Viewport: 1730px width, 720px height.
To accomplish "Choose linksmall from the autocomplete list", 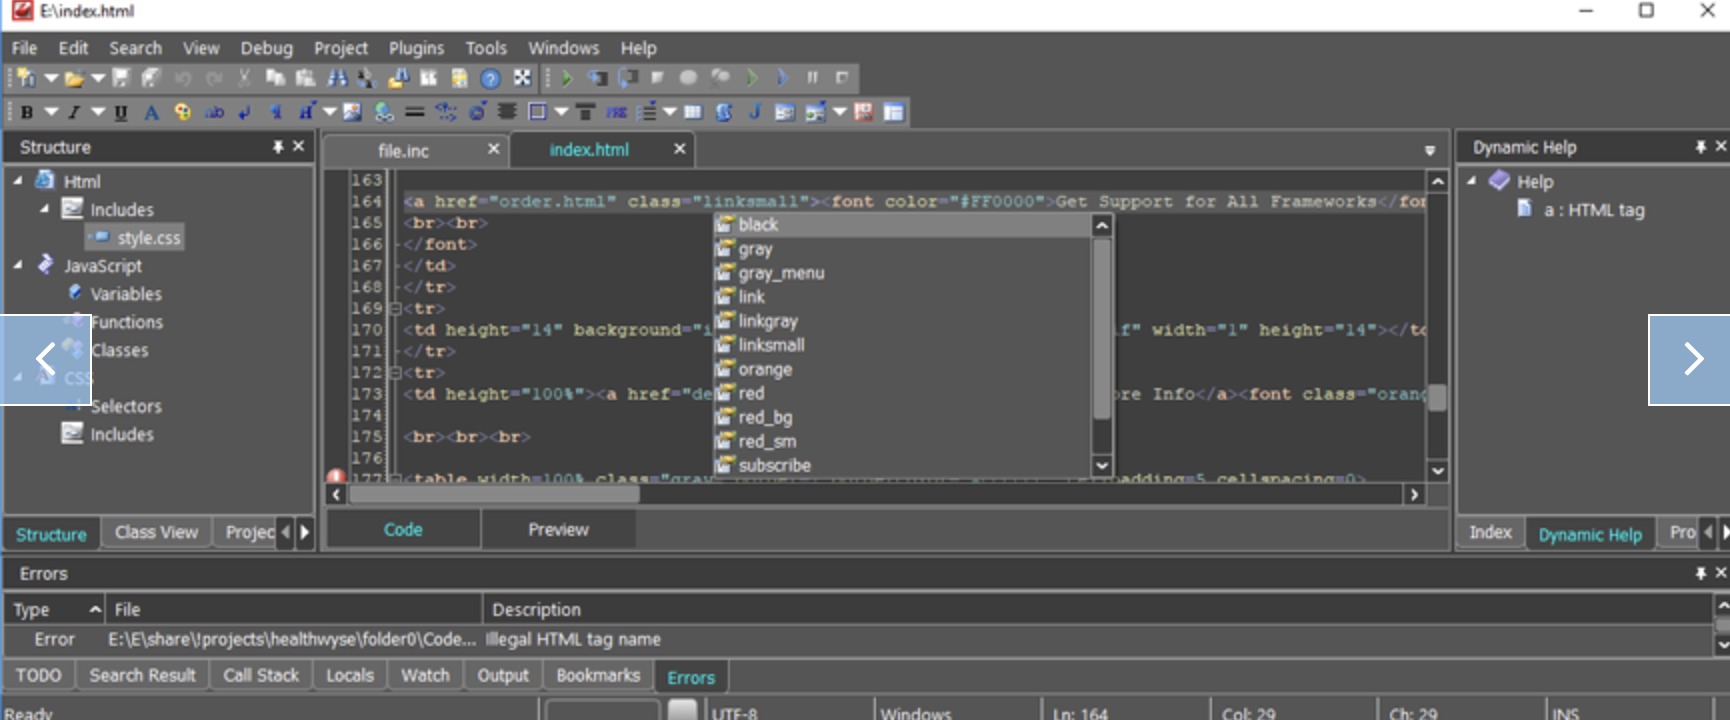I will click(x=771, y=345).
